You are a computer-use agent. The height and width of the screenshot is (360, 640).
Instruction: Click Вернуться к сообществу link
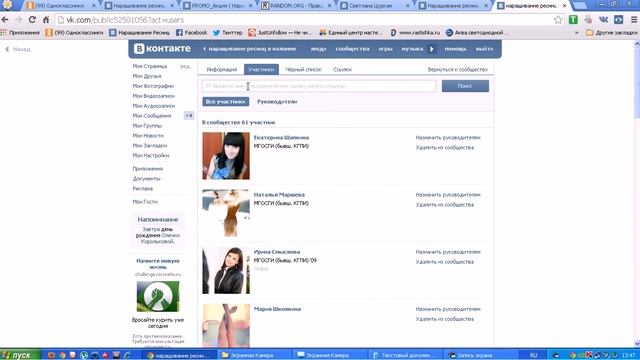point(458,69)
